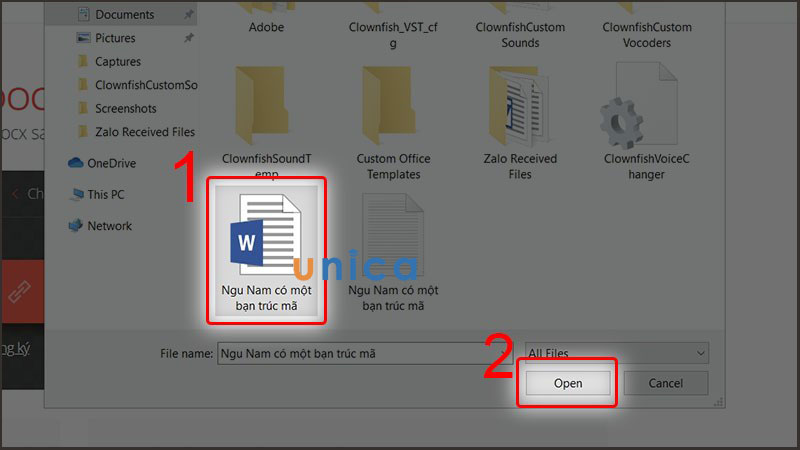Open the Adobe folder
Screen dimensions: 800x450
click(266, 20)
